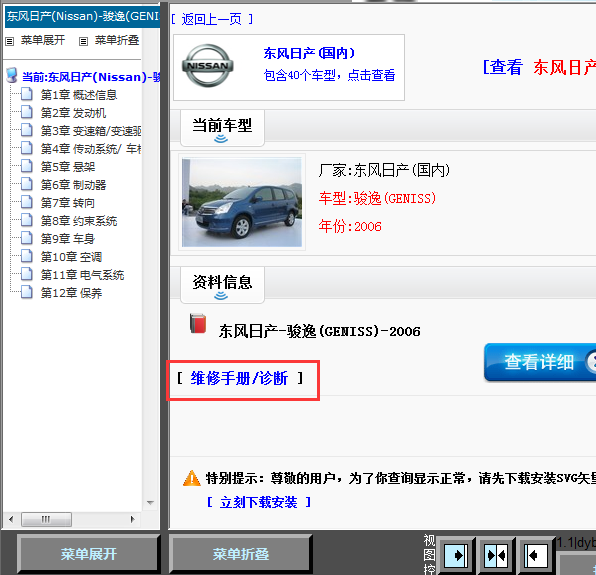Click the page icon for 第6章 制动器
This screenshot has height=575, width=596.
pyautogui.click(x=27, y=184)
